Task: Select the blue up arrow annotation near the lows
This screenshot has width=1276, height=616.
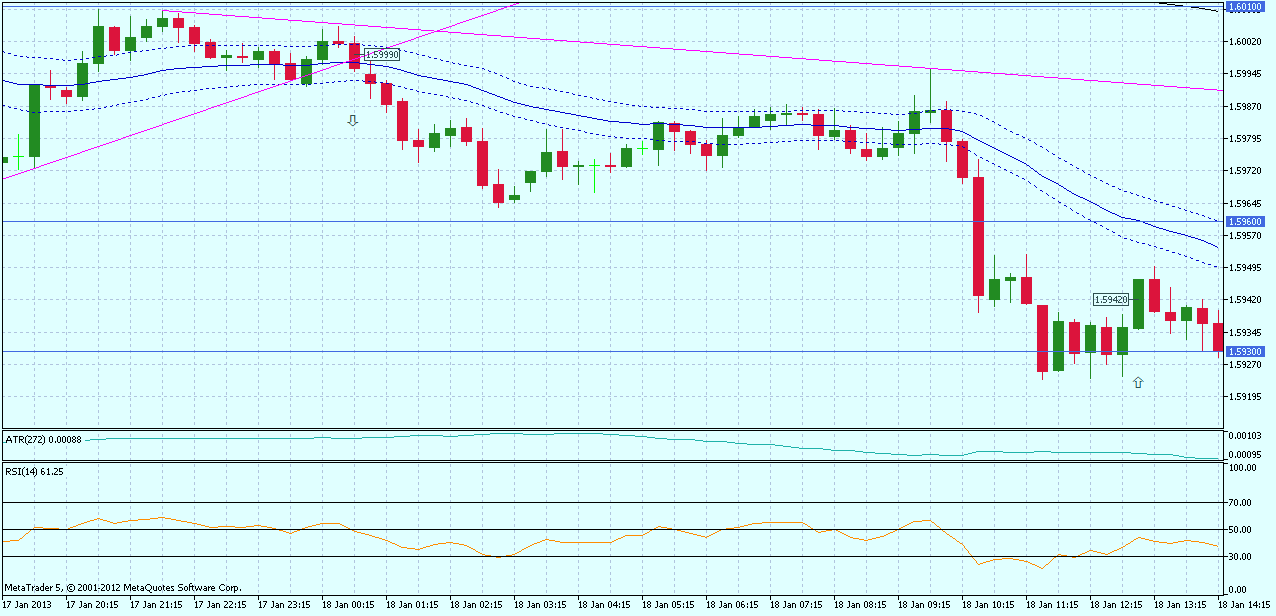Action: [x=1138, y=382]
